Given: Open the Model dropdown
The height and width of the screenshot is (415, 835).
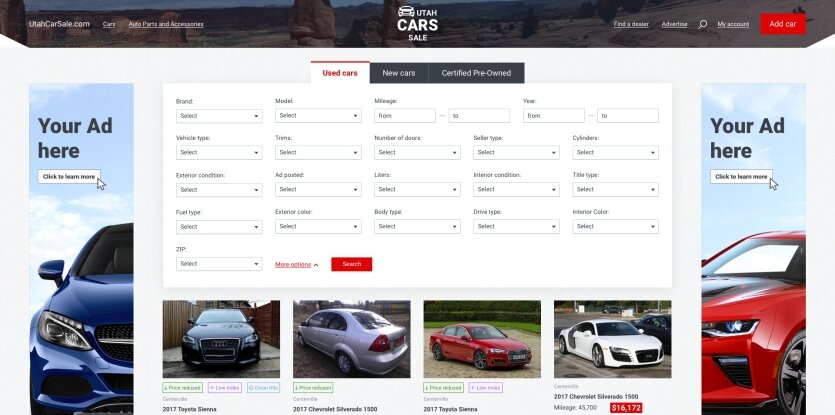Looking at the screenshot, I should click(318, 116).
